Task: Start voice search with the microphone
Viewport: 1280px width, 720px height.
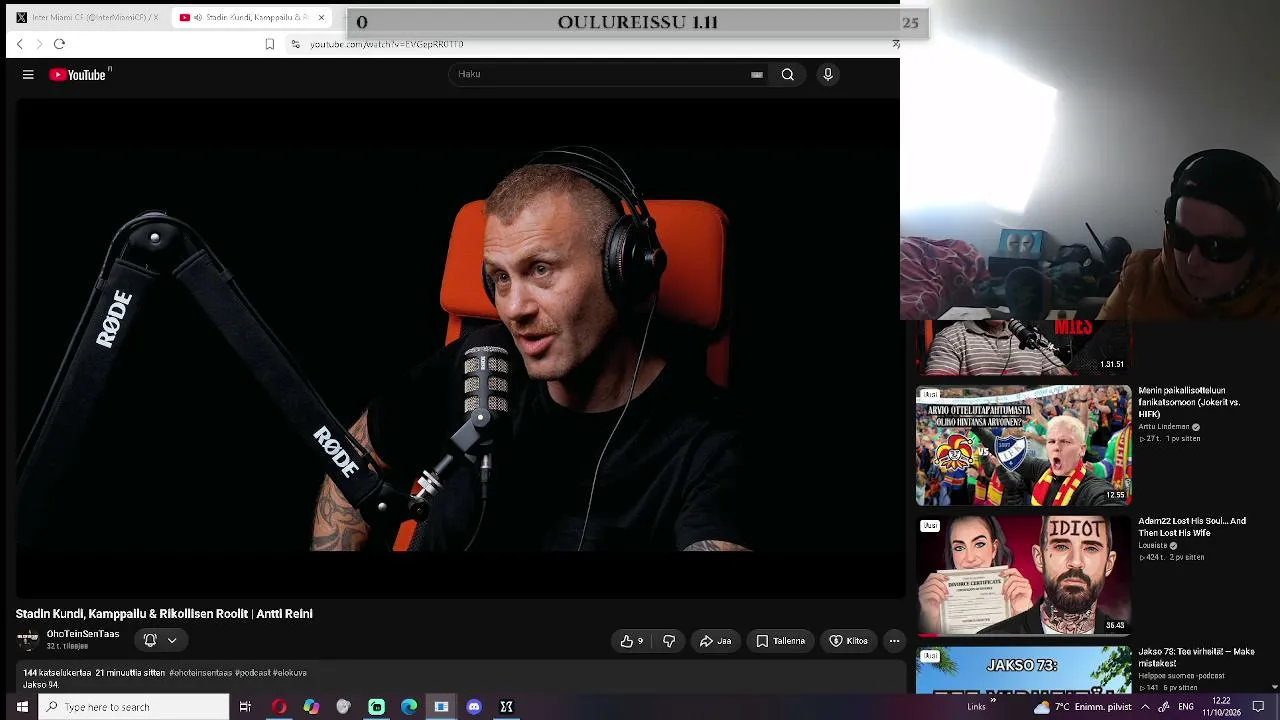Action: click(828, 74)
